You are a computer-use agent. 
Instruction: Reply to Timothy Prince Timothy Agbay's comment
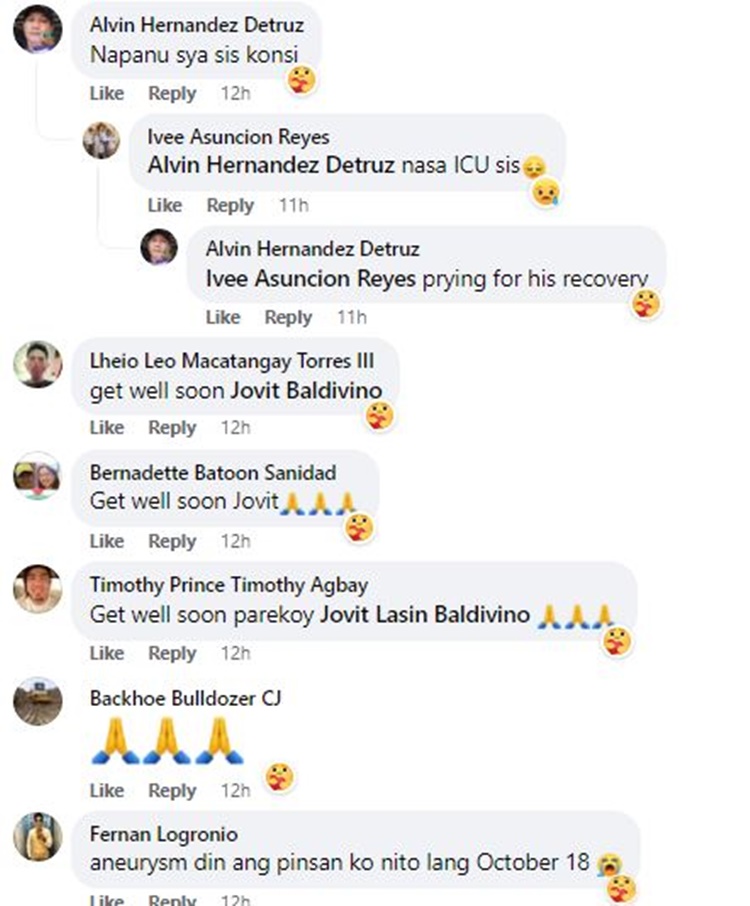pos(172,653)
